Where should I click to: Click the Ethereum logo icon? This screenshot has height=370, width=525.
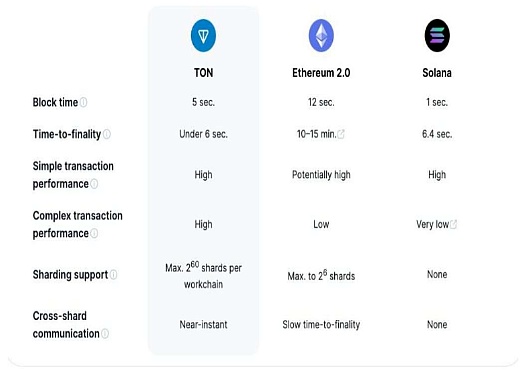coord(321,35)
